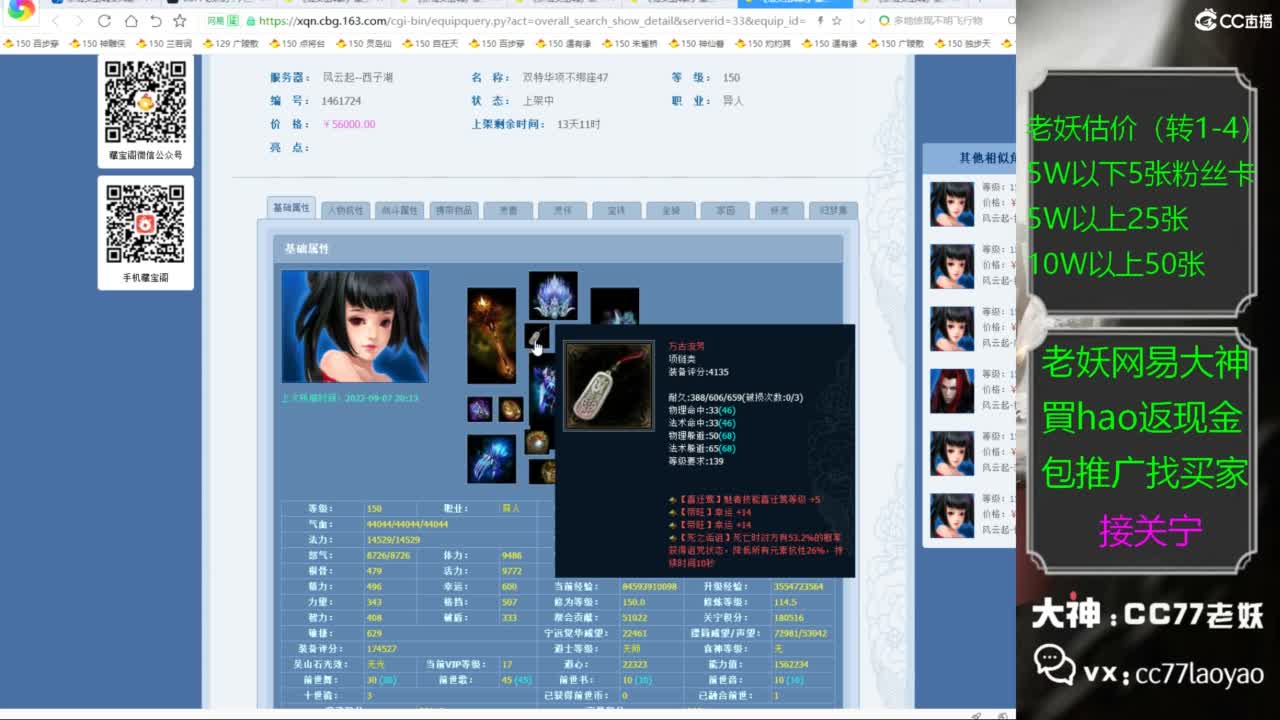This screenshot has height=720, width=1280.
Task: Click the purple gem accessory slot
Action: (479, 409)
